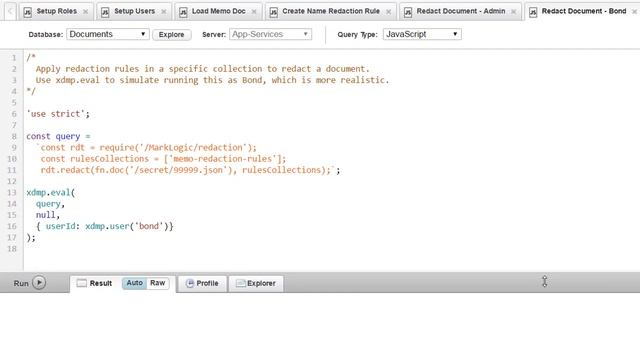The width and height of the screenshot is (640, 360).
Task: Switch to the Setup Roles tab
Action: [56, 11]
